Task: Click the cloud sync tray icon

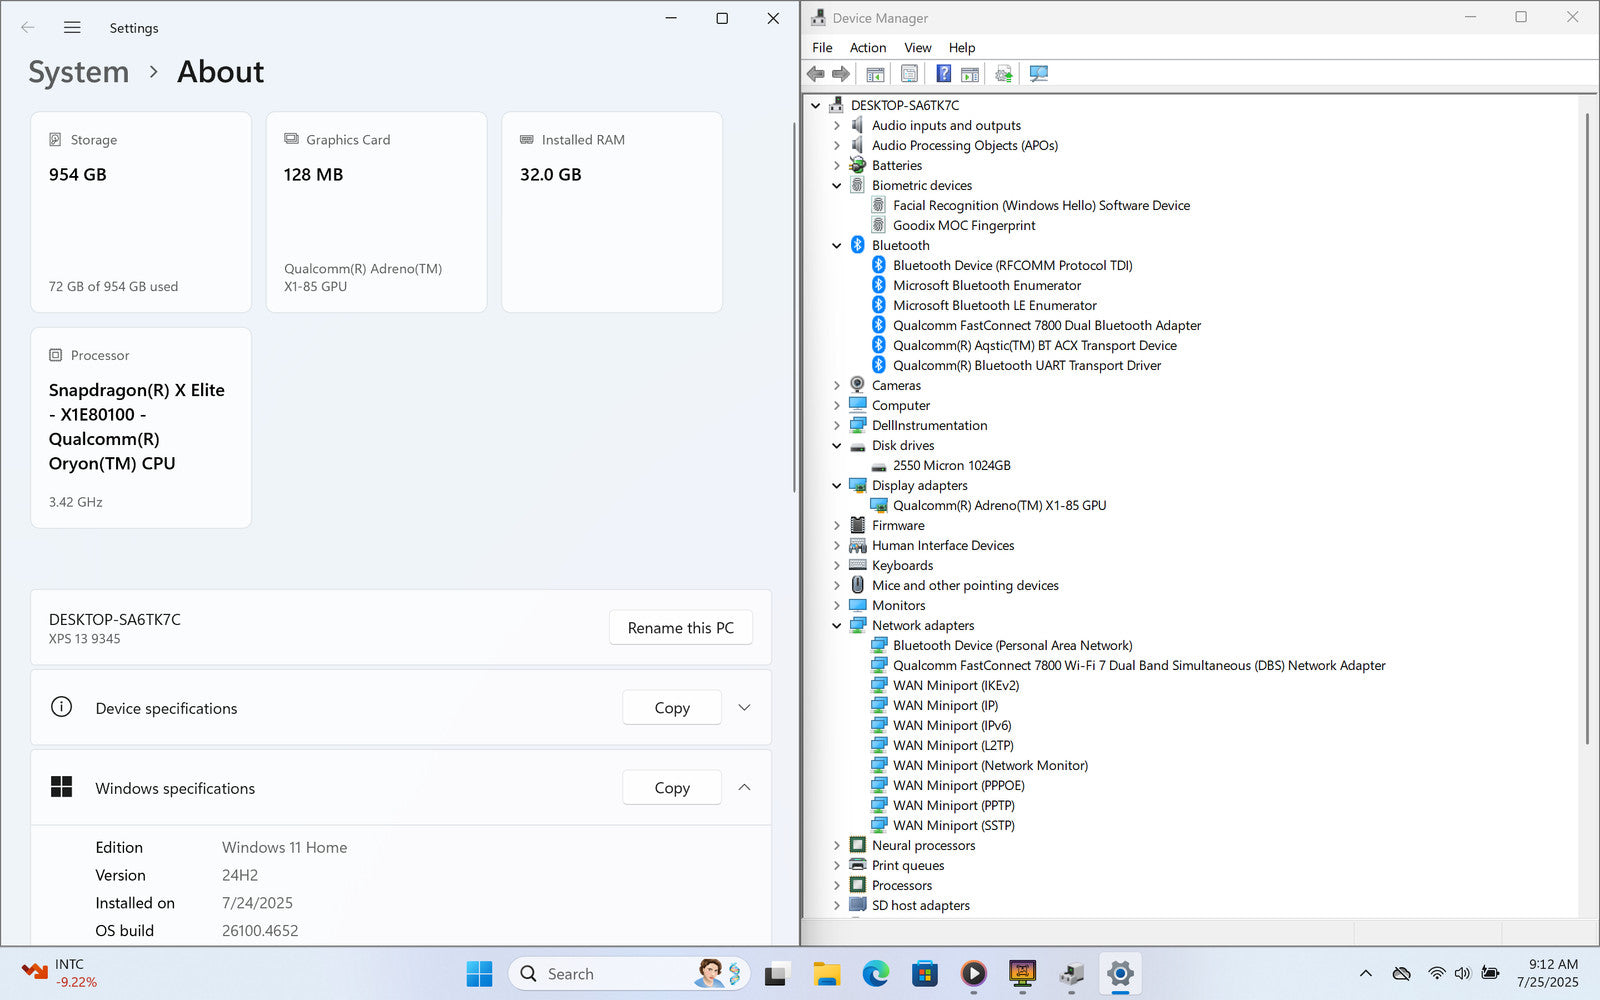Action: (x=1402, y=974)
